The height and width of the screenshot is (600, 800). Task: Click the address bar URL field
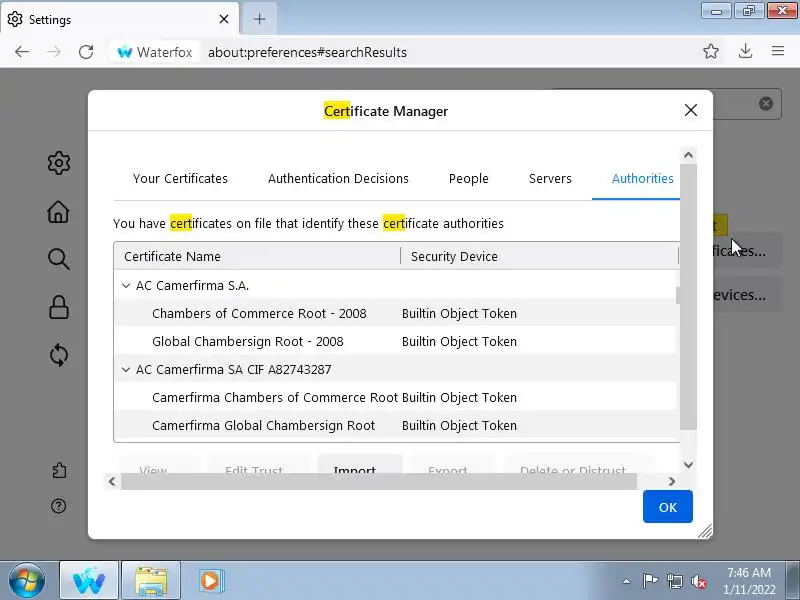pyautogui.click(x=449, y=52)
